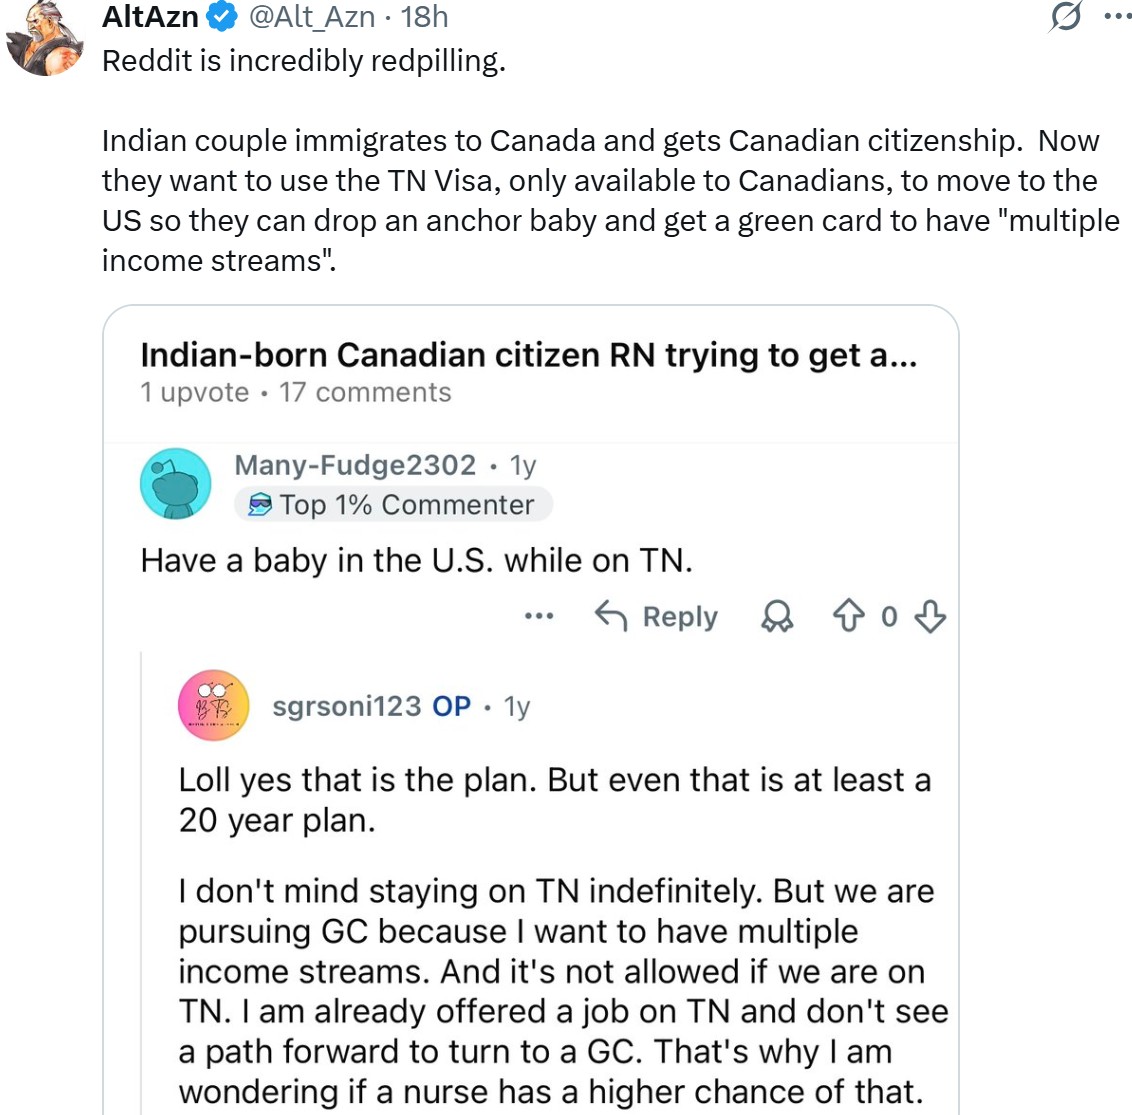Screen dimensions: 1132x1115
Task: Open the Grok explain icon on tweet
Action: tap(1067, 17)
